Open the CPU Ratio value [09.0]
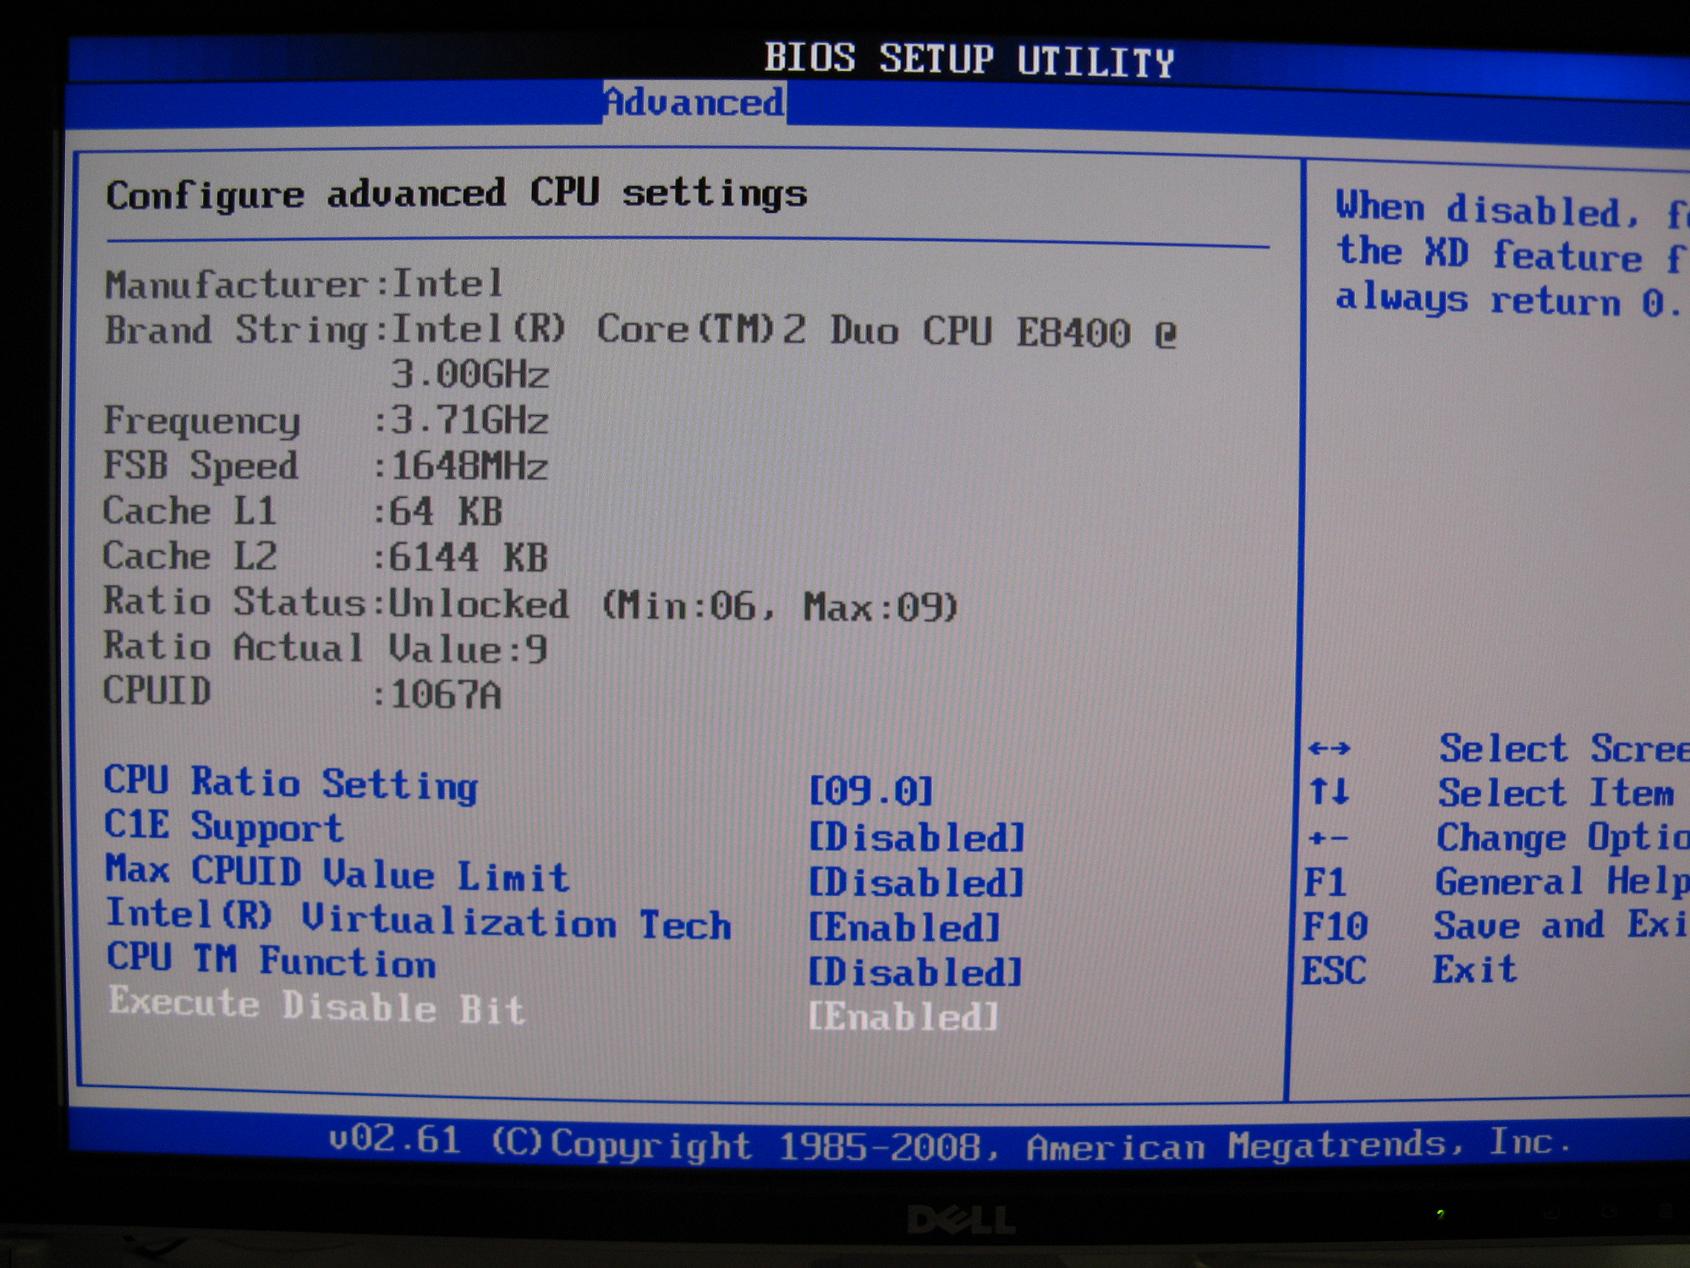Image resolution: width=1690 pixels, height=1268 pixels. tap(870, 791)
